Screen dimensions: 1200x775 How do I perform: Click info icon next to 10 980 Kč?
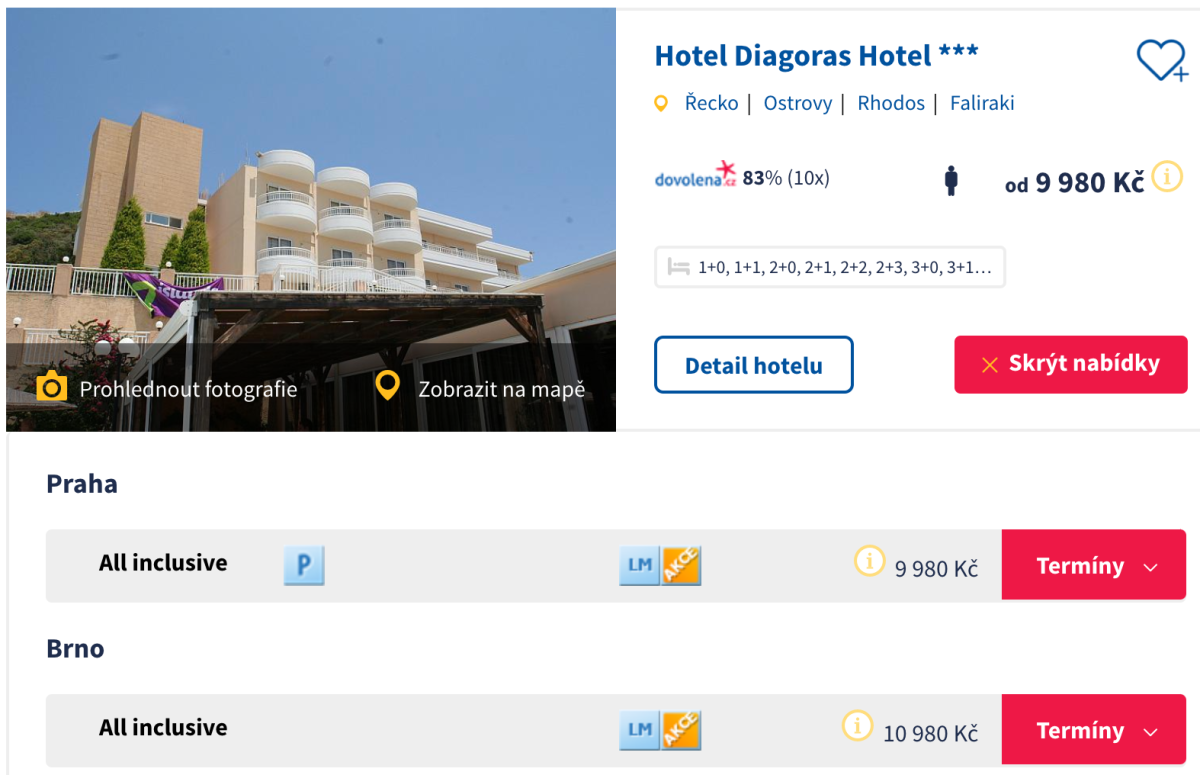(x=857, y=725)
